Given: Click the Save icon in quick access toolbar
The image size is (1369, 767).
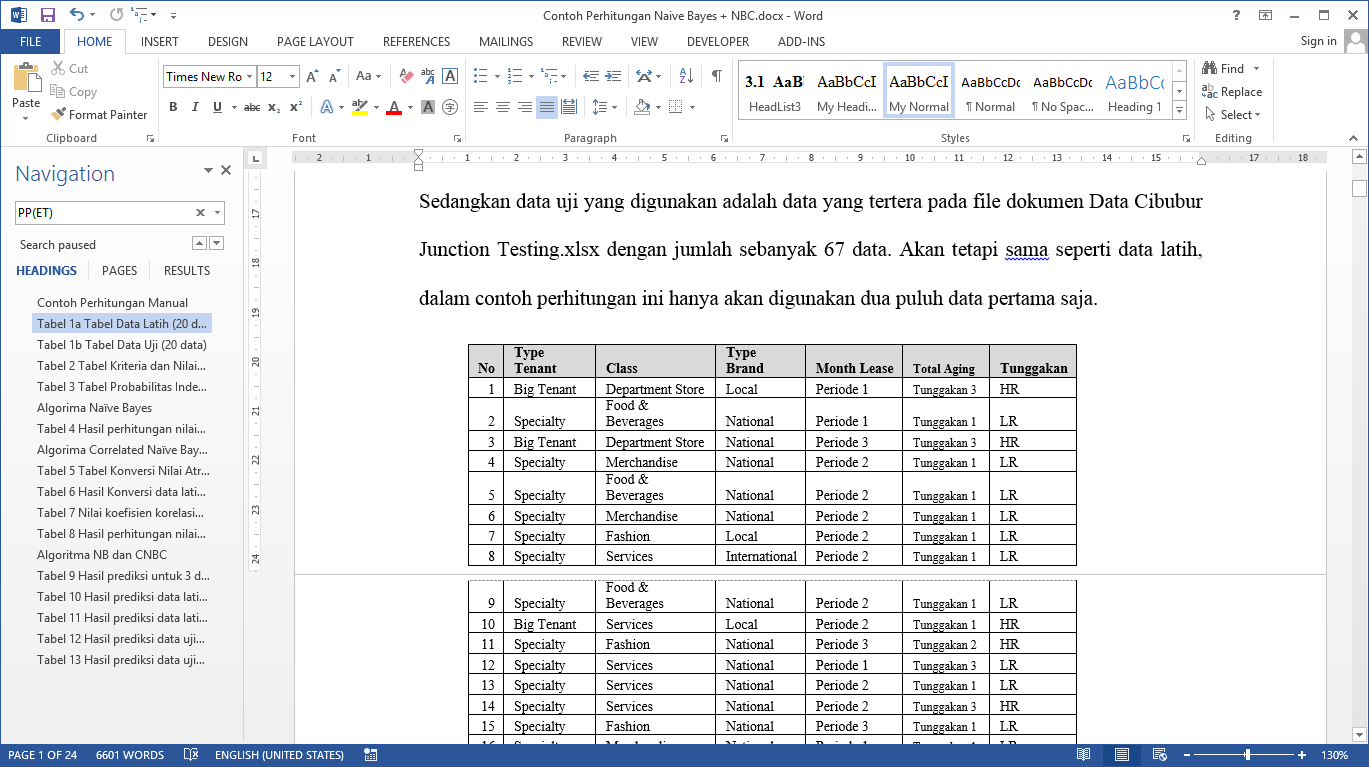Looking at the screenshot, I should (47, 15).
